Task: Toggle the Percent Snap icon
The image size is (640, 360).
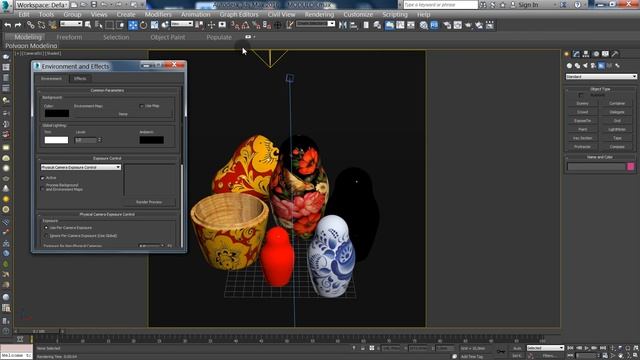Action: [256, 25]
